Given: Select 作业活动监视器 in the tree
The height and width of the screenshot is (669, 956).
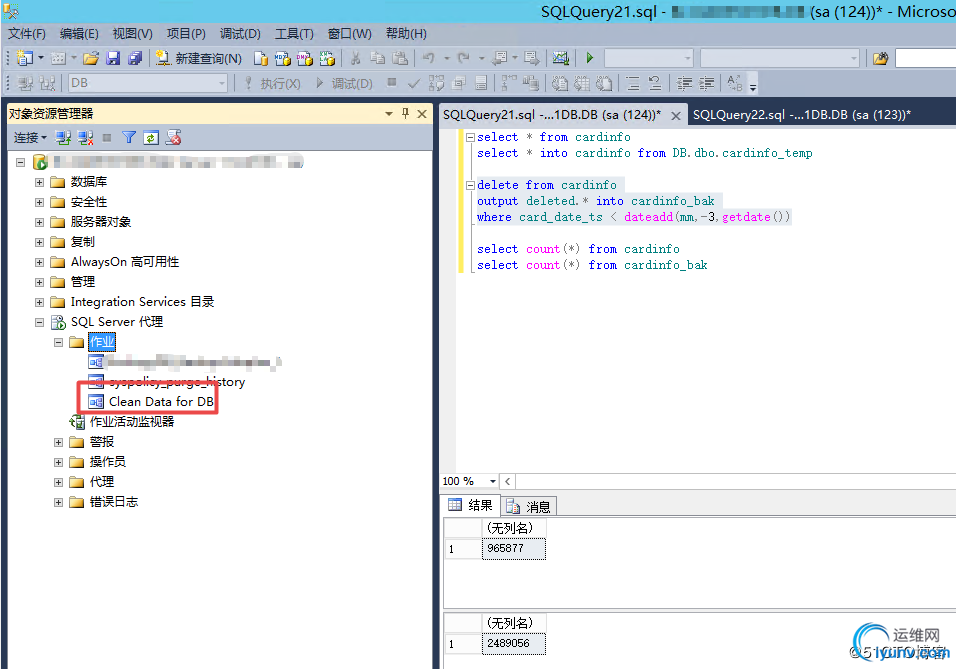Looking at the screenshot, I should [x=132, y=421].
